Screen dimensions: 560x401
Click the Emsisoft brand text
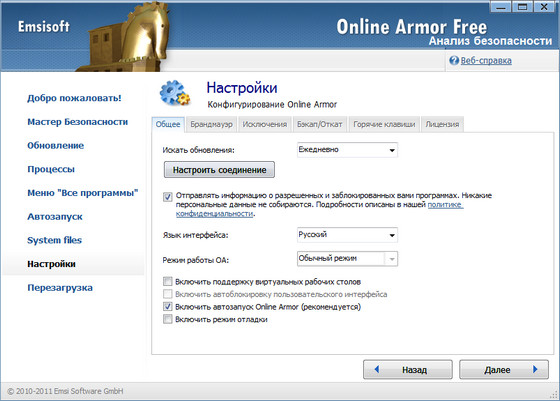(44, 27)
